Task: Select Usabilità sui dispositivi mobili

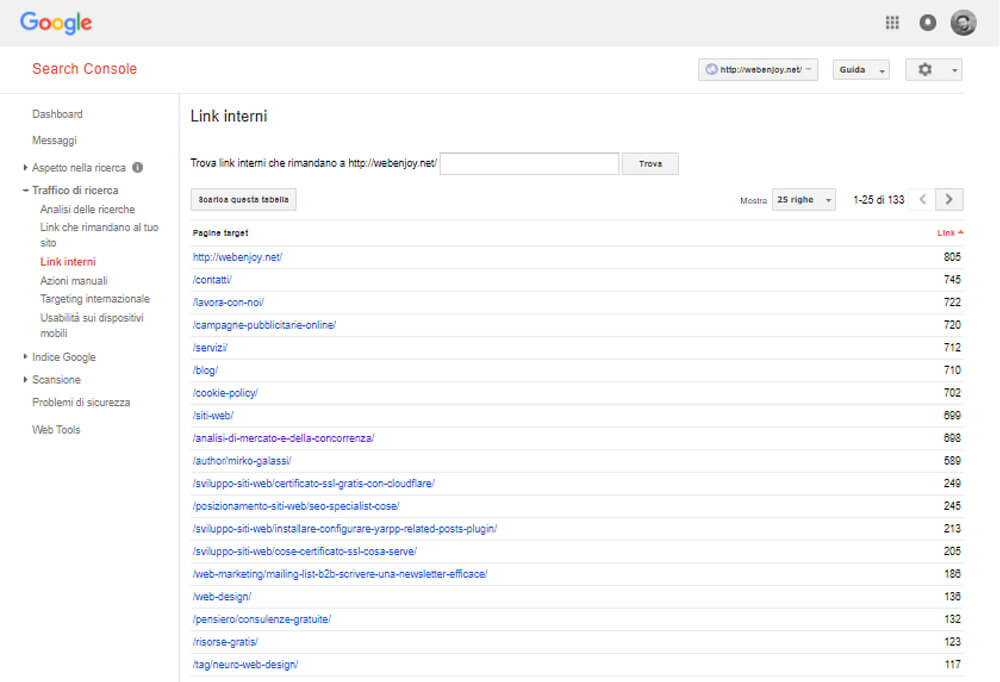Action: pyautogui.click(x=91, y=325)
